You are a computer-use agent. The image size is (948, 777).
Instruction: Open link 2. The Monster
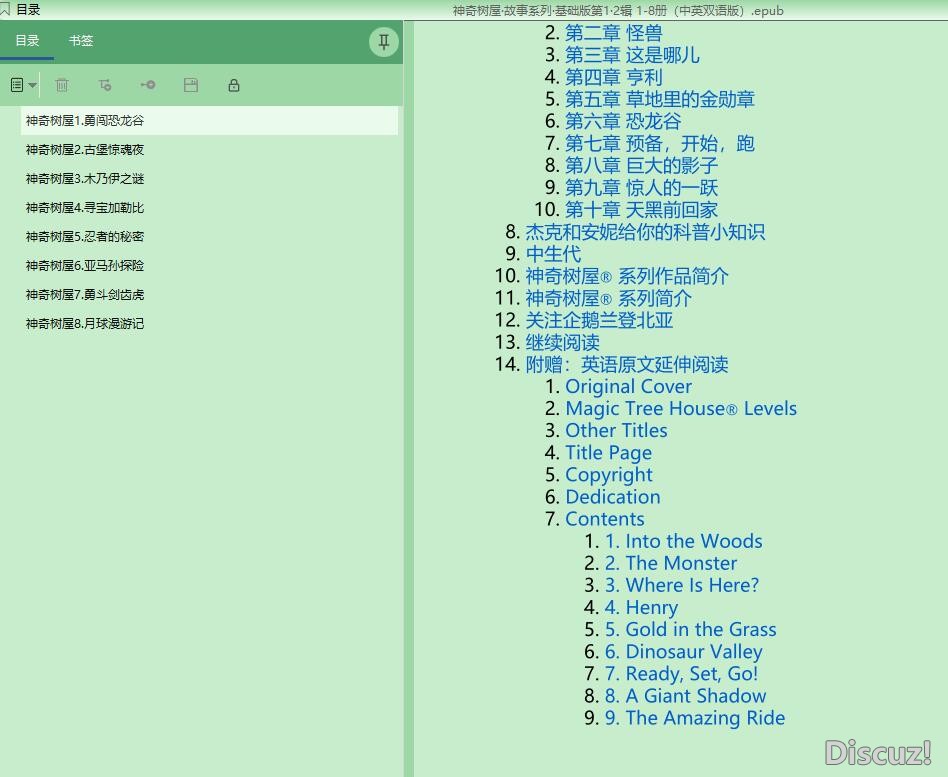[x=671, y=563]
